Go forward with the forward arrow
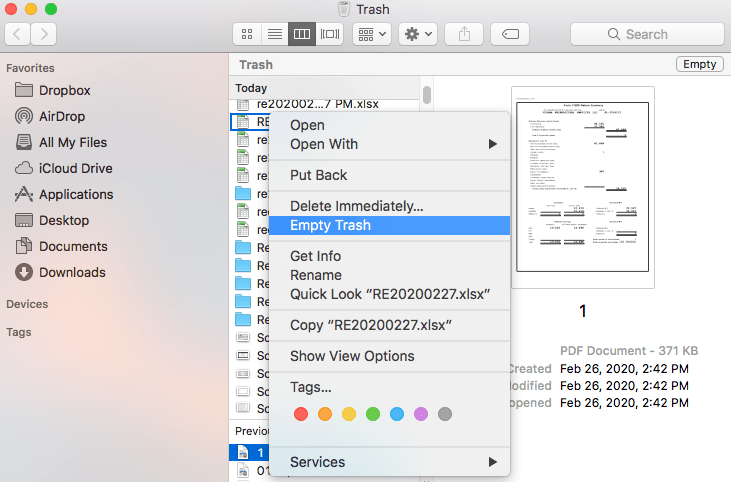 pyautogui.click(x=43, y=34)
